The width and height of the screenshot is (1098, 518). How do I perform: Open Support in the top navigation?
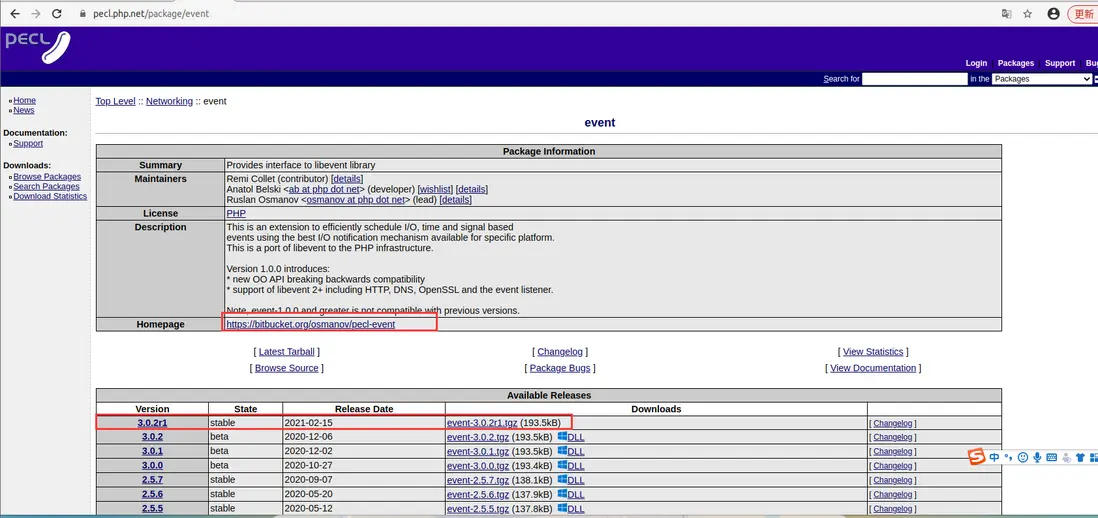pos(1059,63)
